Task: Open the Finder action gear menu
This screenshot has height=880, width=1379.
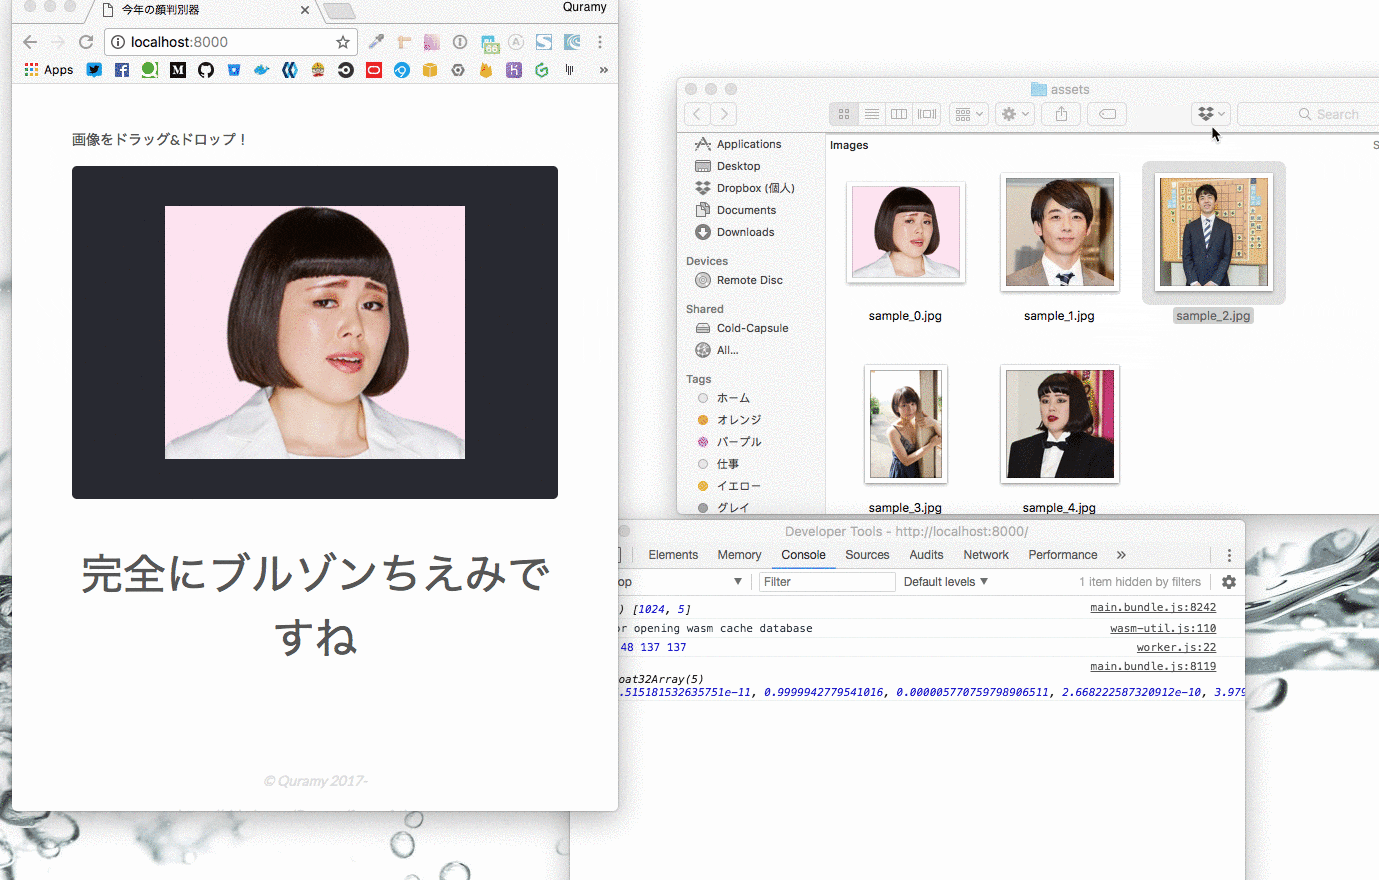Action: coord(1015,114)
